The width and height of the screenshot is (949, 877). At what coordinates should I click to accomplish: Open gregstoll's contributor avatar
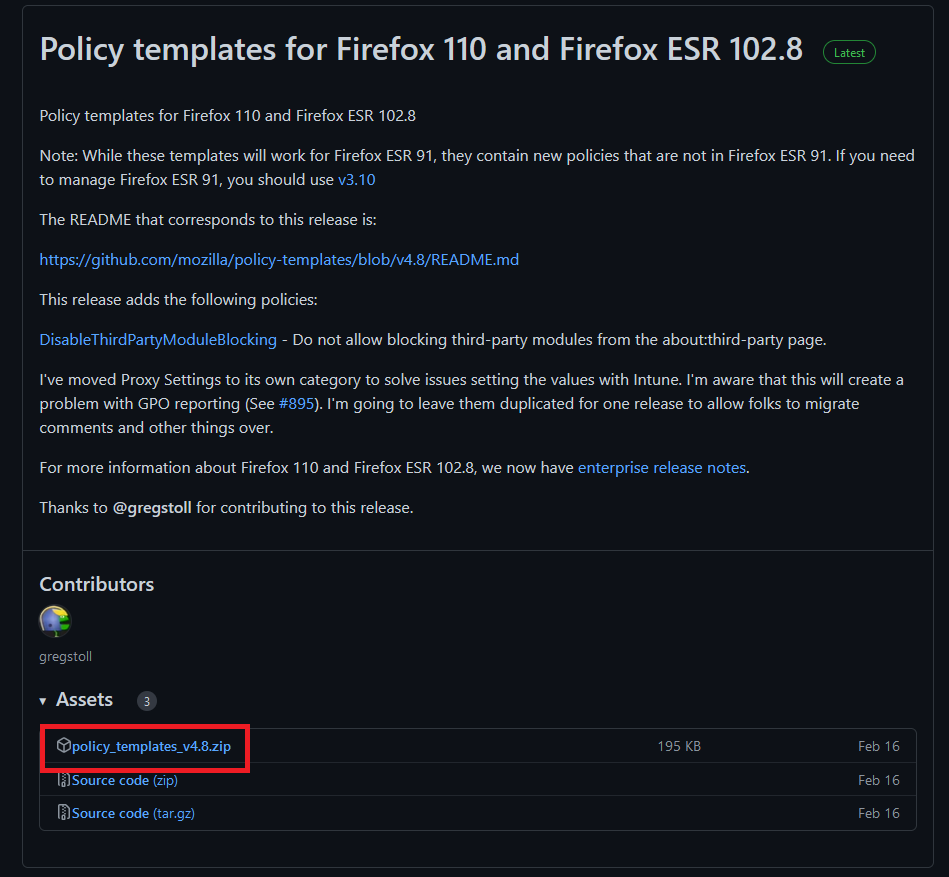(x=55, y=621)
